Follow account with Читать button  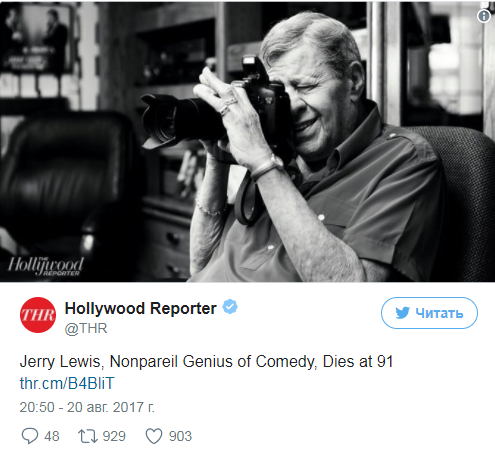[x=429, y=313]
